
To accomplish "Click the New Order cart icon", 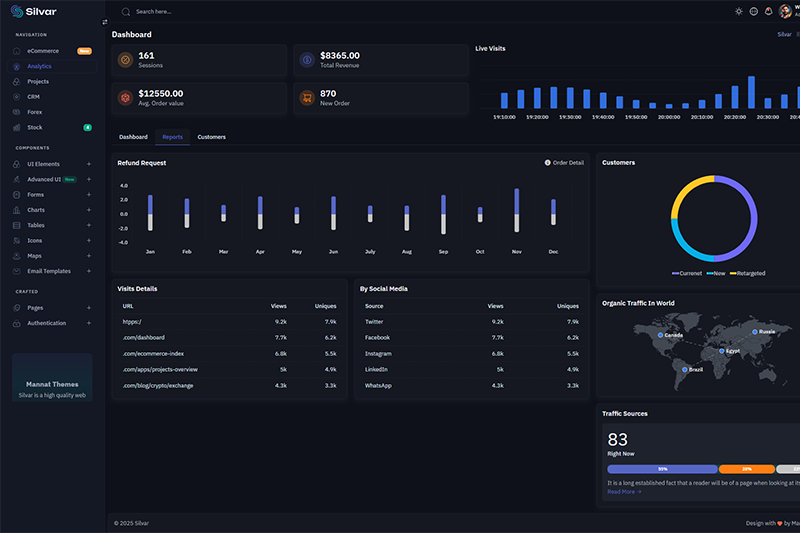I will pyautogui.click(x=307, y=98).
